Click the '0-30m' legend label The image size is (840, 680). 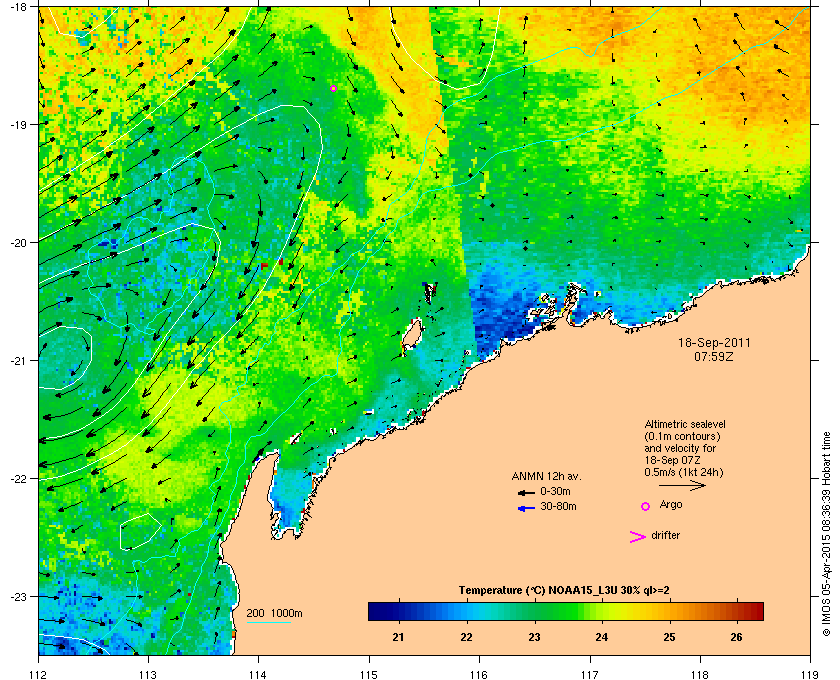point(555,491)
